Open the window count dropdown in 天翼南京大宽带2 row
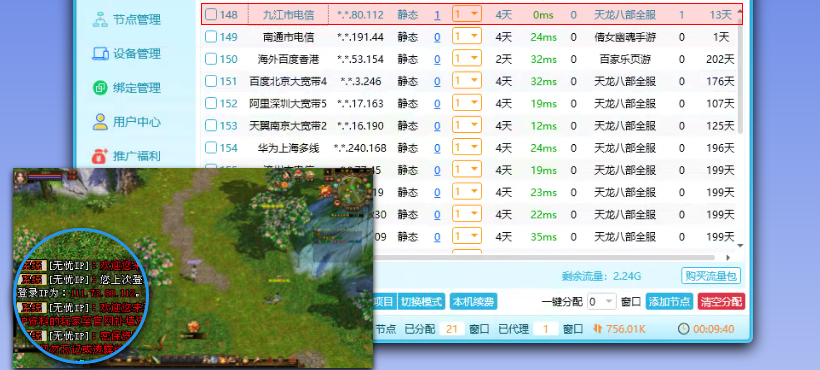Screen dimensions: 820x370 pyautogui.click(x=466, y=125)
